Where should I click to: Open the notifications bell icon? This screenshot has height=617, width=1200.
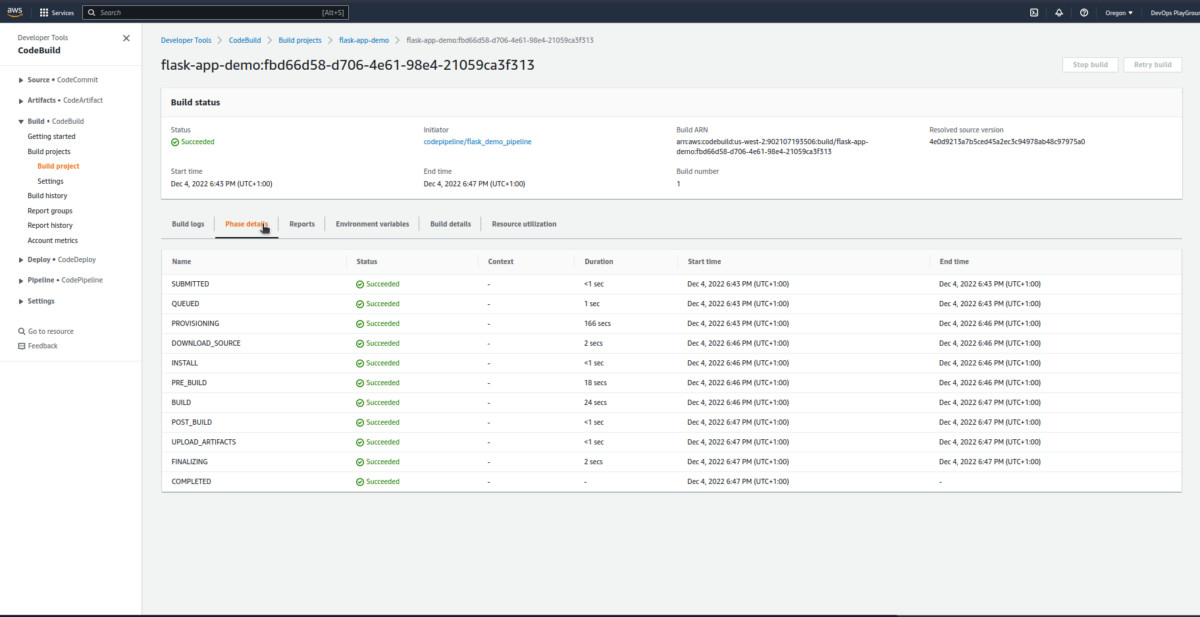[1059, 13]
